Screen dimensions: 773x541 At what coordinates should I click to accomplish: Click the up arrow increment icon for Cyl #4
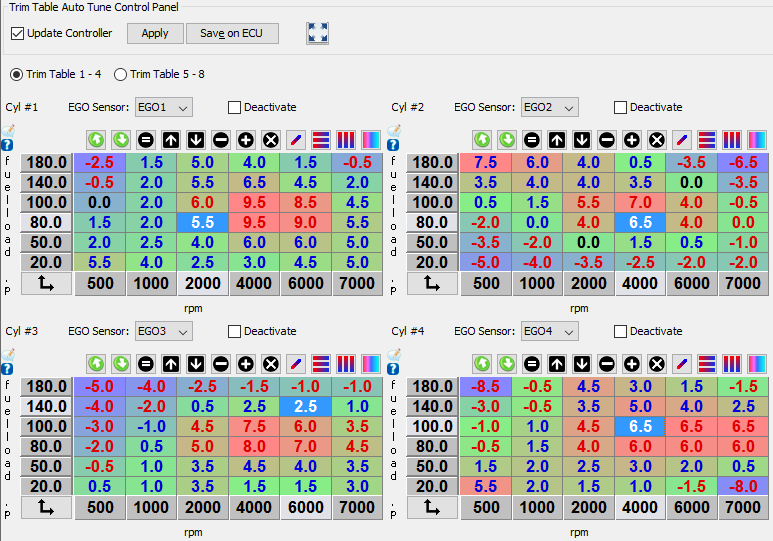point(557,364)
